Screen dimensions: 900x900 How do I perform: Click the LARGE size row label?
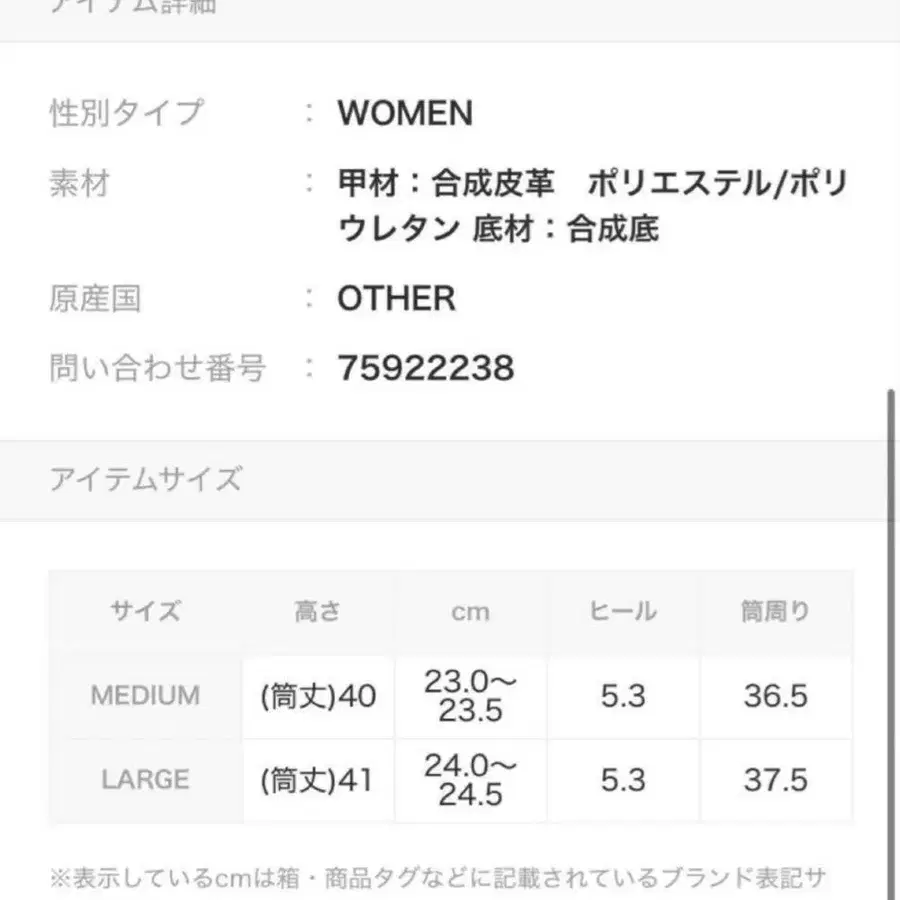coord(145,780)
